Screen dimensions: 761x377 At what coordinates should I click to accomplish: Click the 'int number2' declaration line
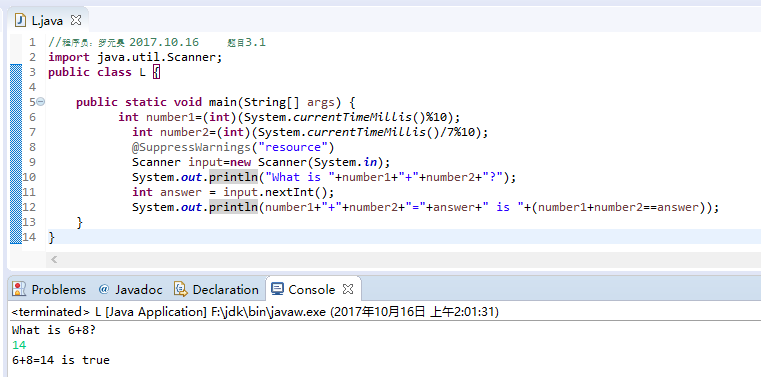click(x=310, y=132)
